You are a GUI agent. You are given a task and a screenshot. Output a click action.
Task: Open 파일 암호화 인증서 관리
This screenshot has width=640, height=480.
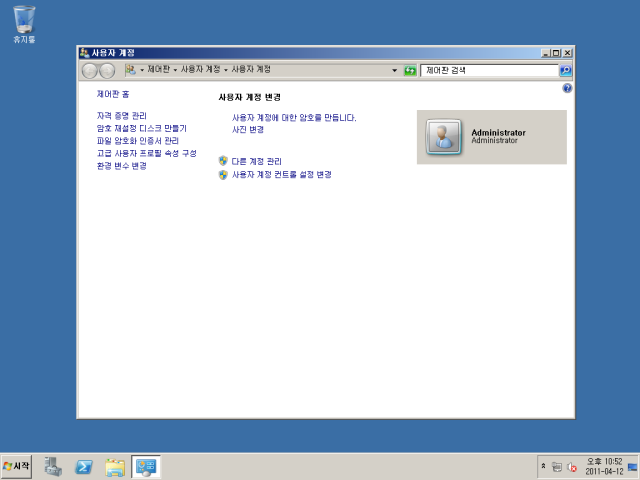pos(138,141)
